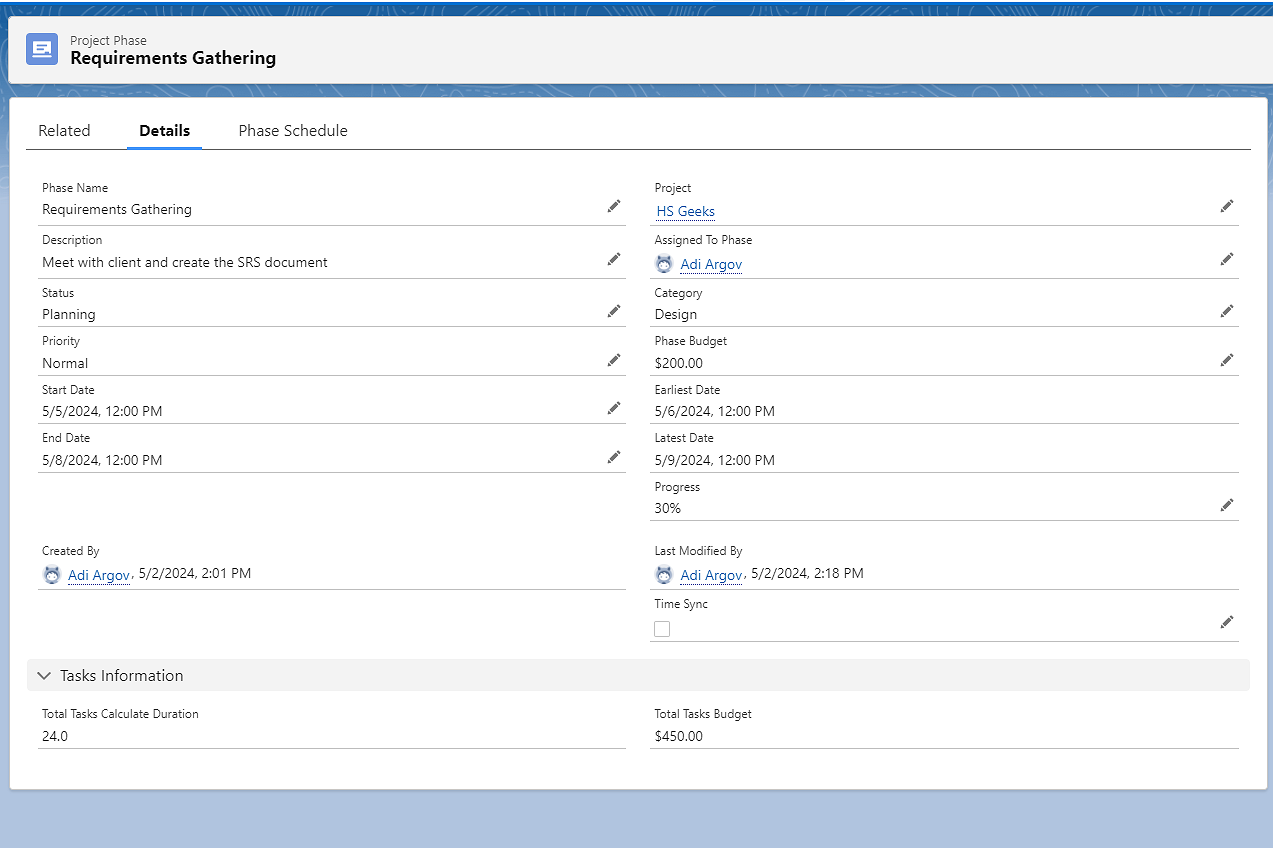Click the Phase Budget edit pencil

1227,360
